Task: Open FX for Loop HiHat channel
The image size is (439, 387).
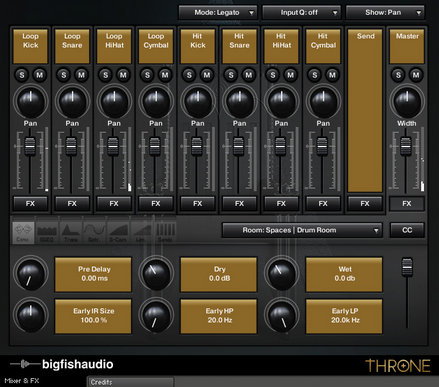Action: pos(114,203)
